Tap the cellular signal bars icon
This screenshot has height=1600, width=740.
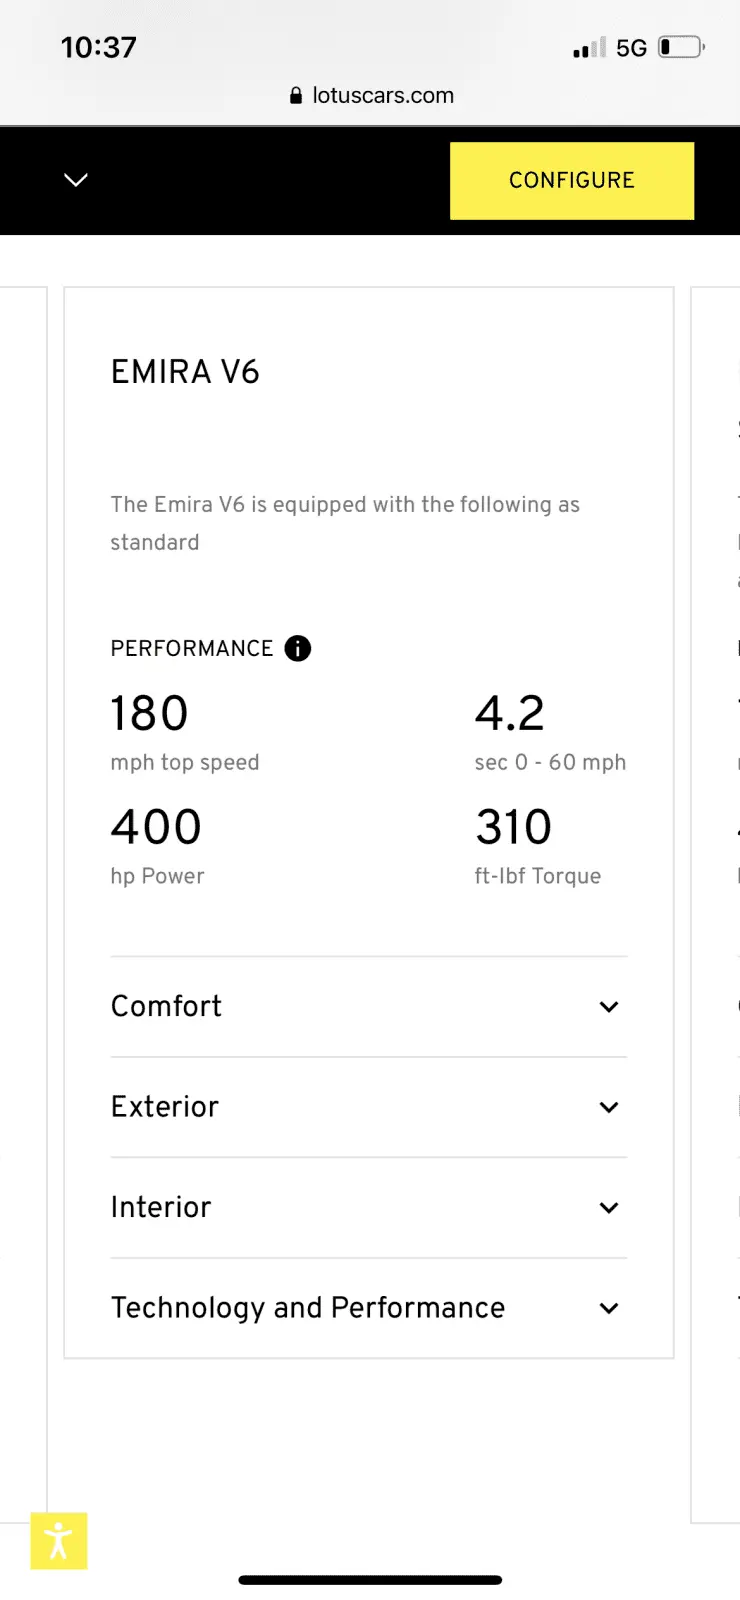(590, 47)
